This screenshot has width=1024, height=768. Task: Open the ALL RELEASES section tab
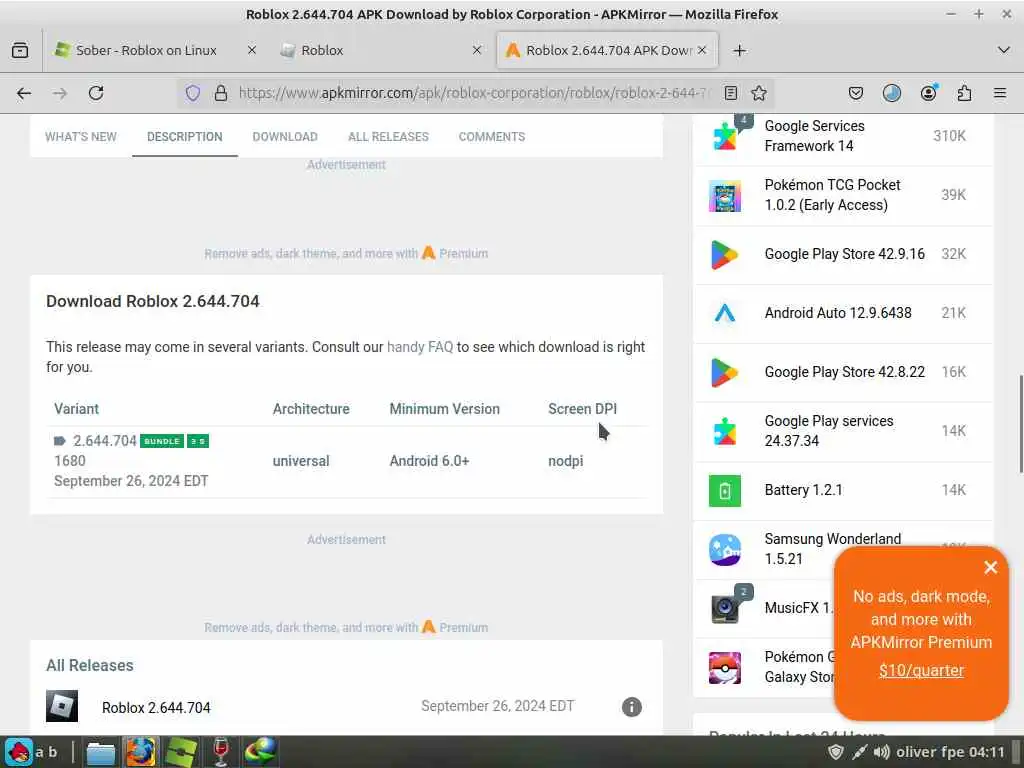(389, 136)
